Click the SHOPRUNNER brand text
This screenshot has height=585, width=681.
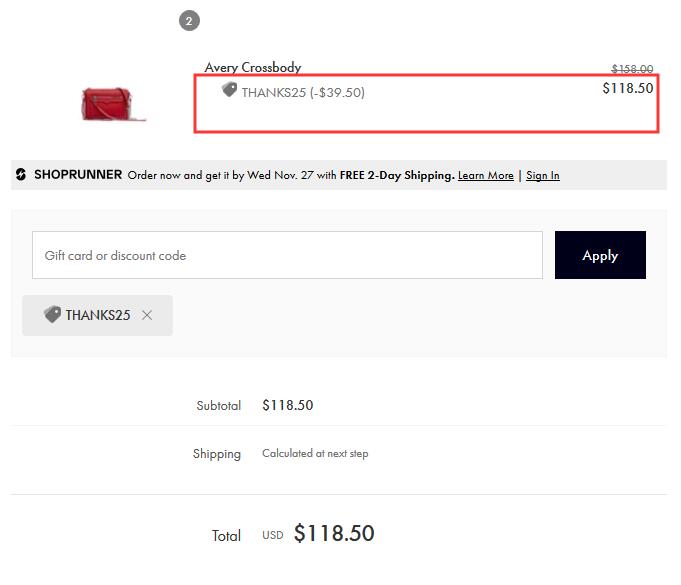tap(78, 175)
